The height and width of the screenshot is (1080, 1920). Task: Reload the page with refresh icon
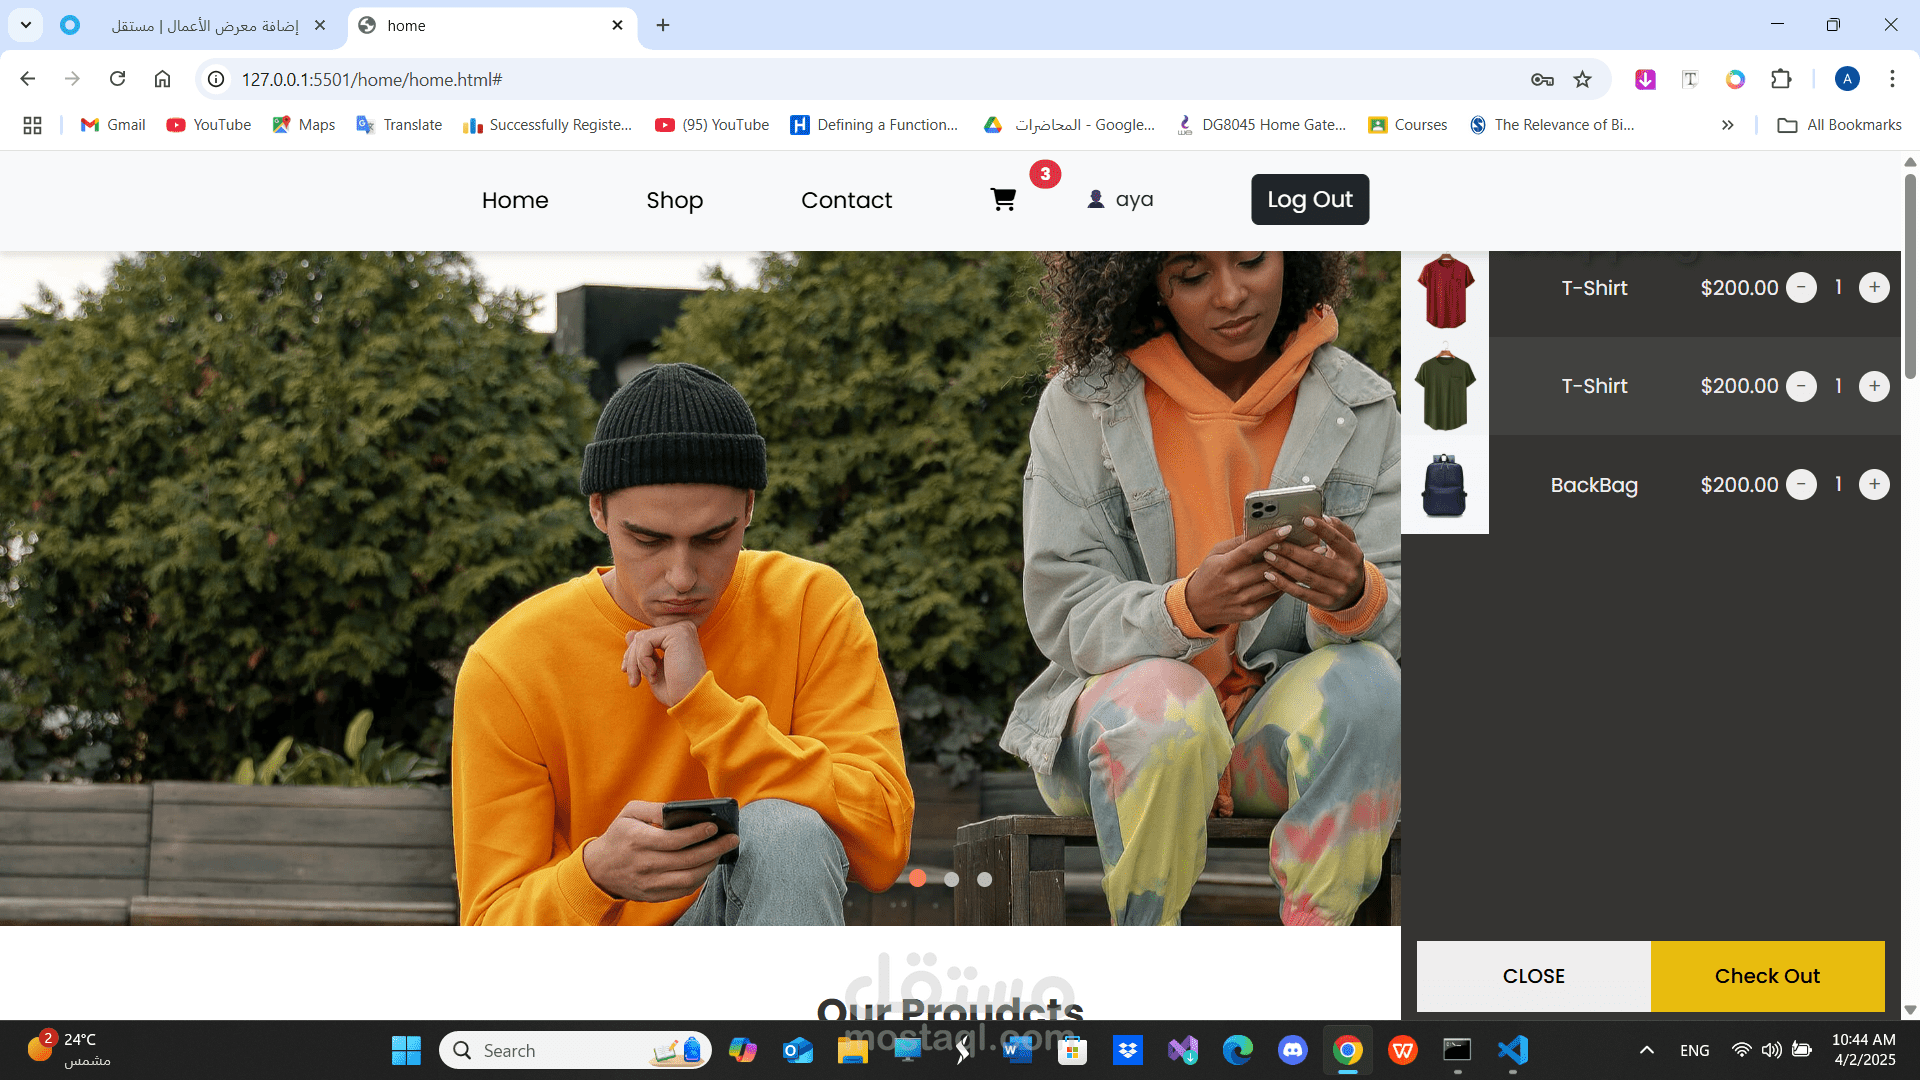tap(117, 79)
